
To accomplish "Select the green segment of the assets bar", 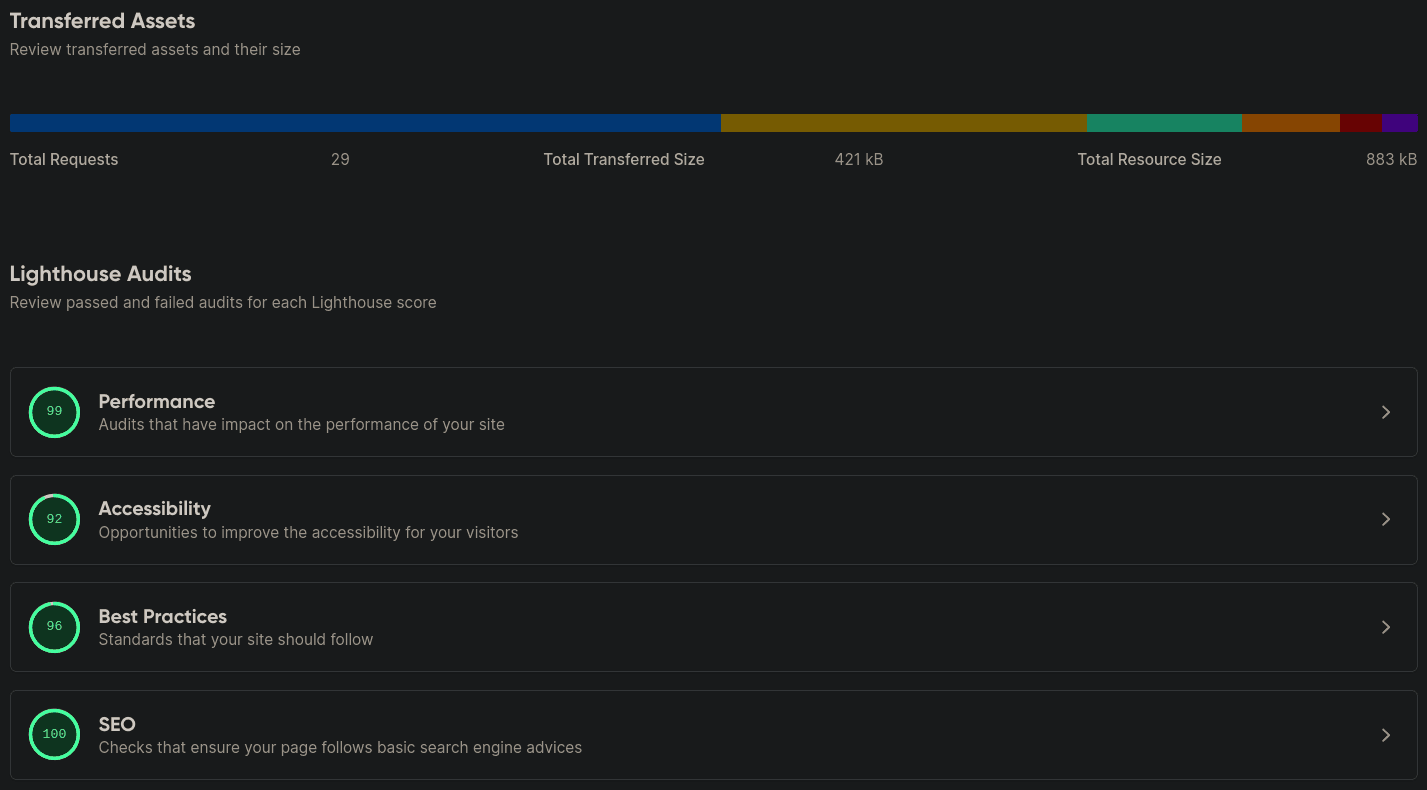I will [x=1164, y=123].
